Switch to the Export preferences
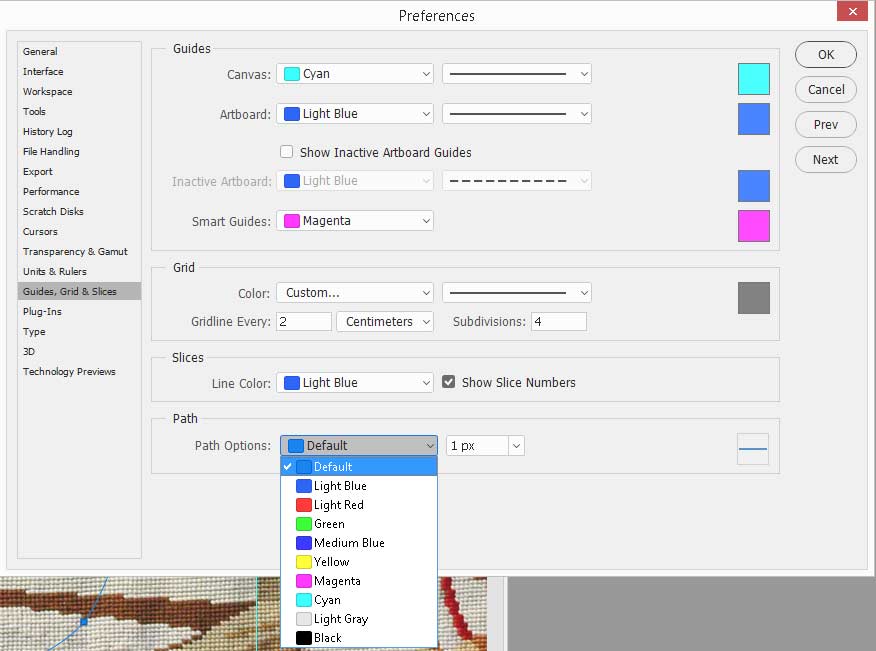Image resolution: width=876 pixels, height=651 pixels. (x=37, y=172)
